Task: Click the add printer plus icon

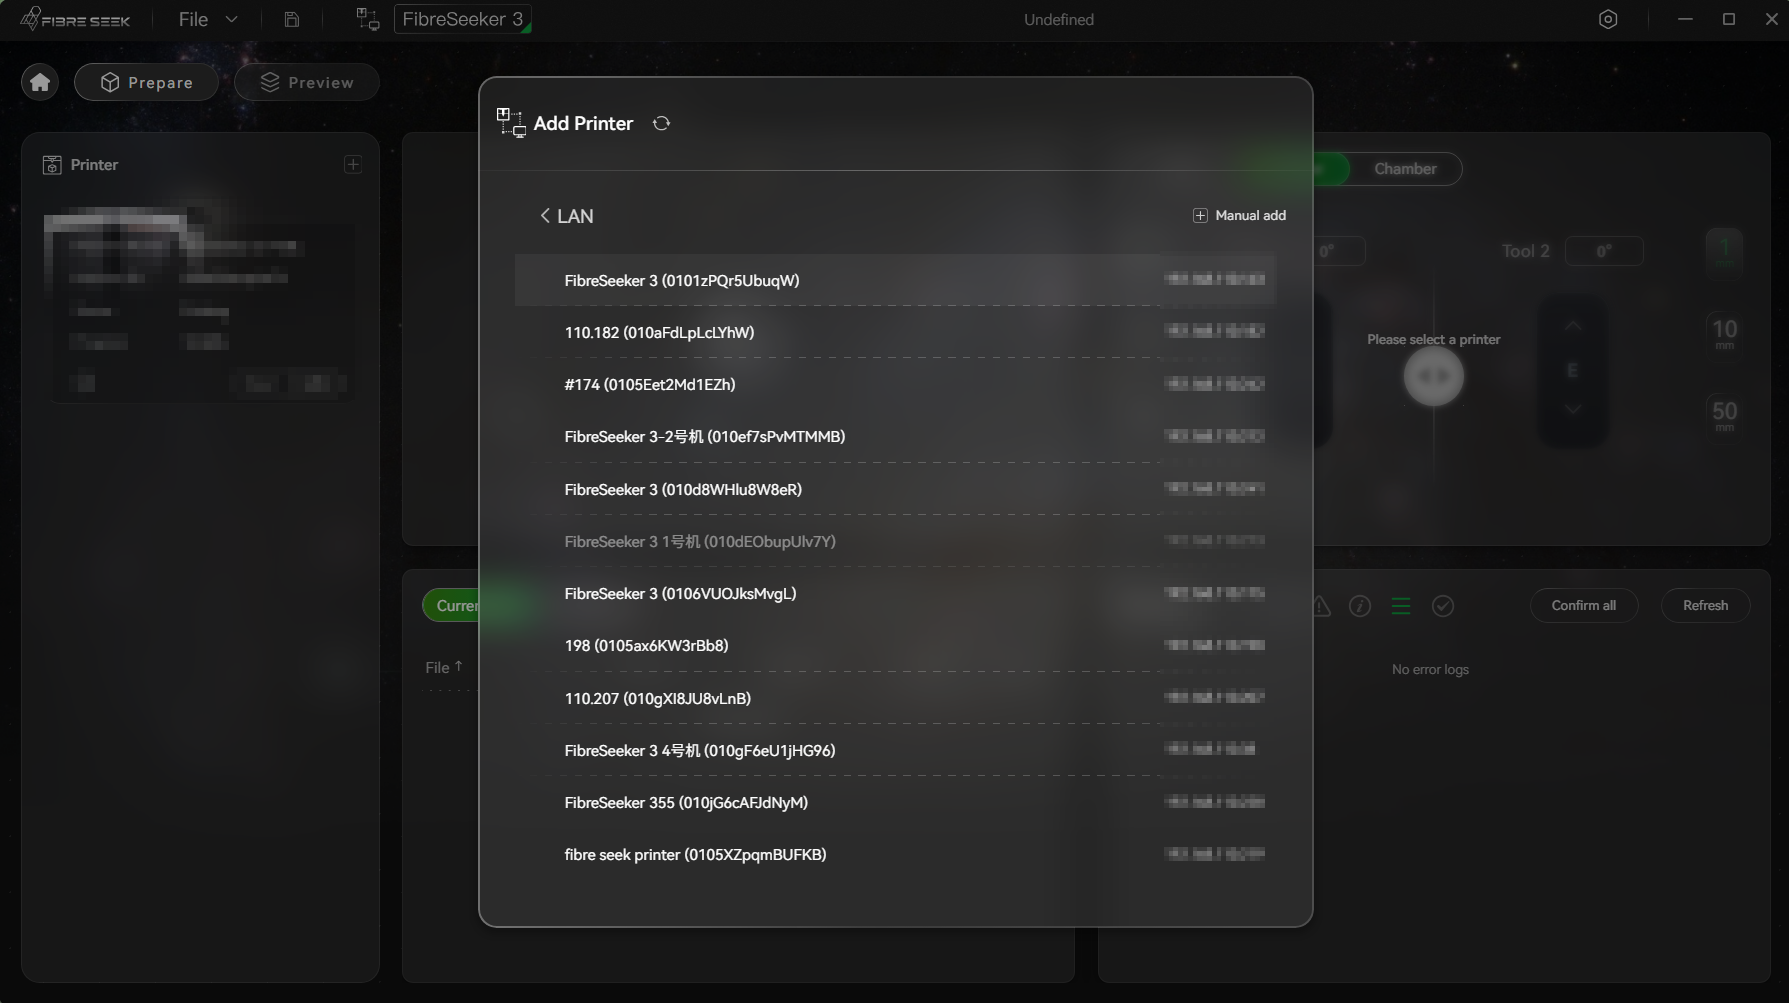Action: point(353,164)
